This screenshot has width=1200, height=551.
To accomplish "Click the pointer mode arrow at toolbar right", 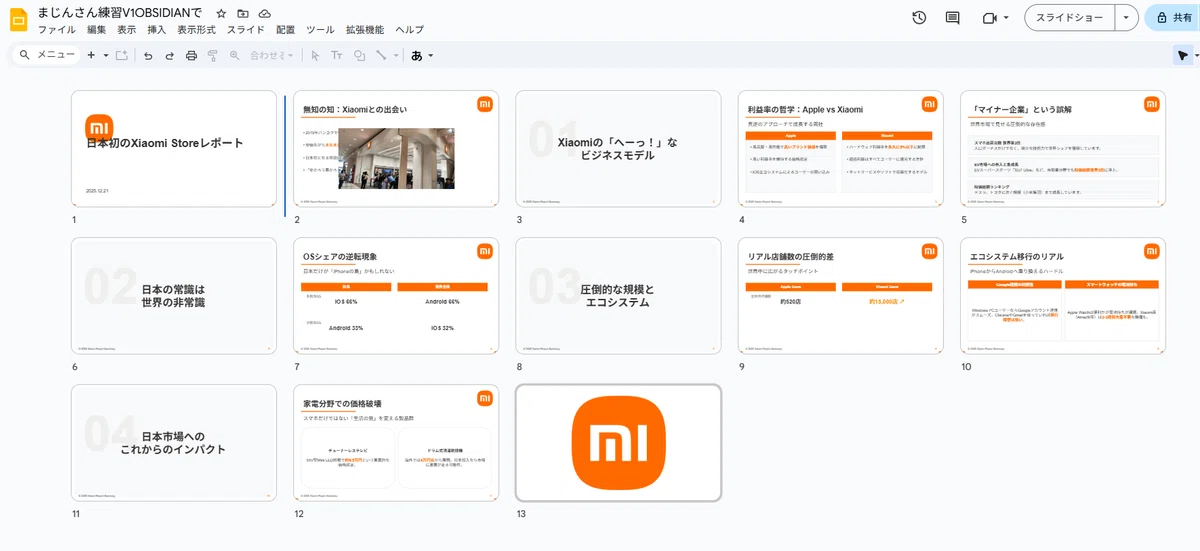I will 1181,55.
